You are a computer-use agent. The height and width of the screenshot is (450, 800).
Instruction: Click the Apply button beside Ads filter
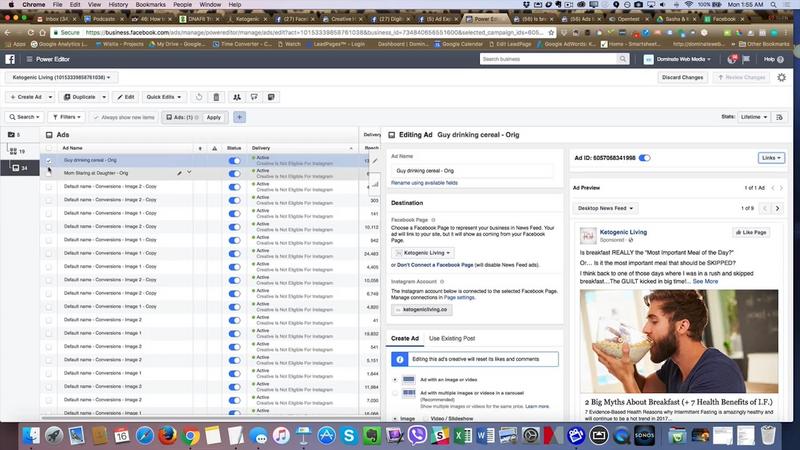coord(214,117)
